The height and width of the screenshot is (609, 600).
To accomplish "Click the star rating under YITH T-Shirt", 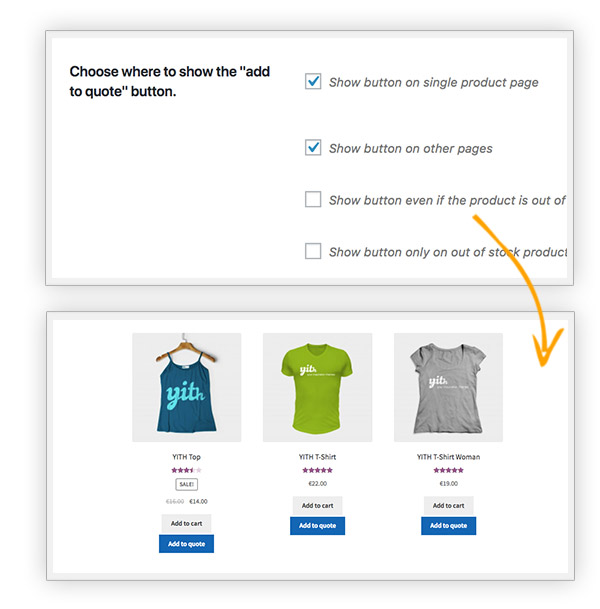I will (317, 470).
